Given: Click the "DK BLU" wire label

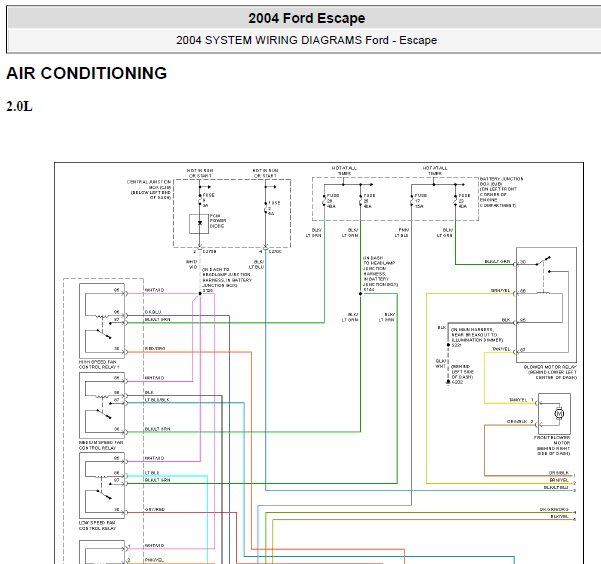Looking at the screenshot, I should click(153, 312).
